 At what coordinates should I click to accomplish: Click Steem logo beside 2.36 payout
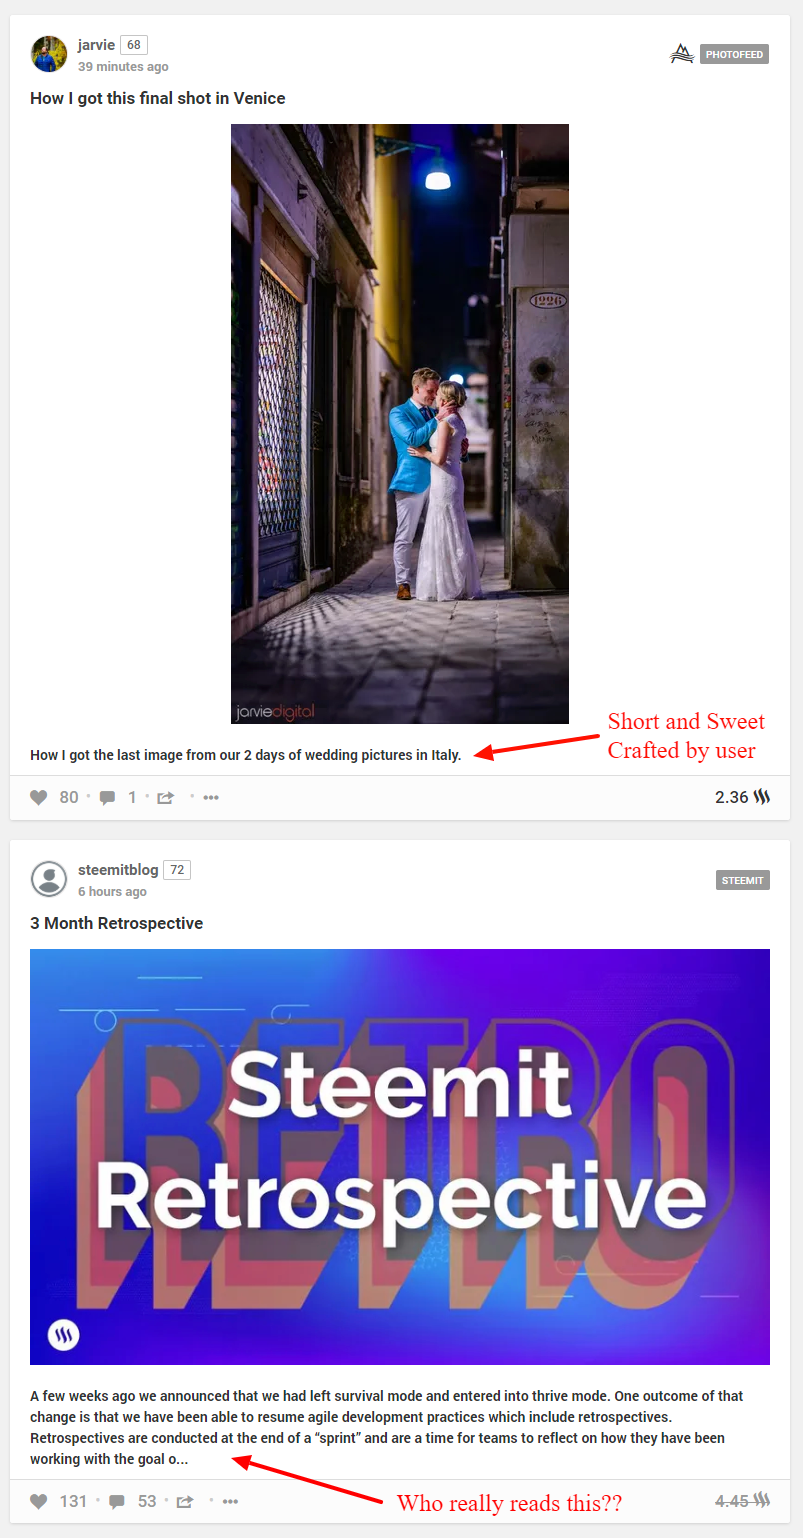point(762,797)
